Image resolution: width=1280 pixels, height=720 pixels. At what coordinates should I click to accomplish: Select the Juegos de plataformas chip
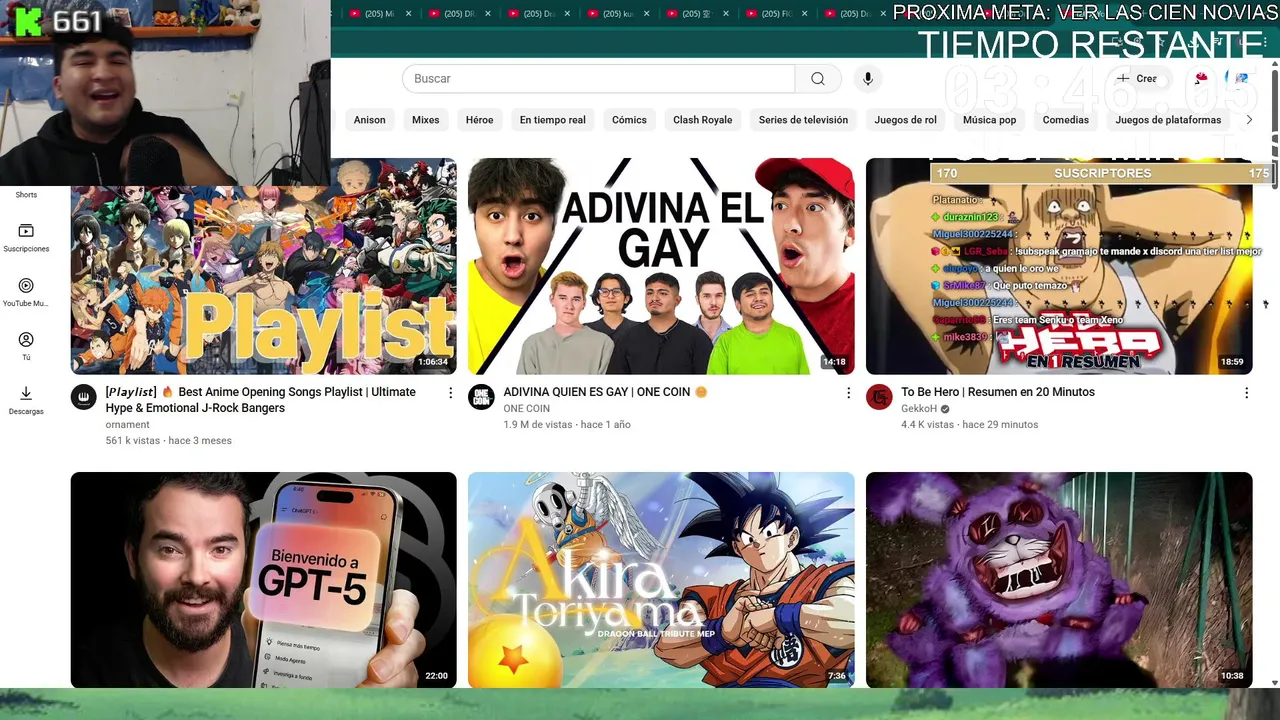pyautogui.click(x=1168, y=120)
